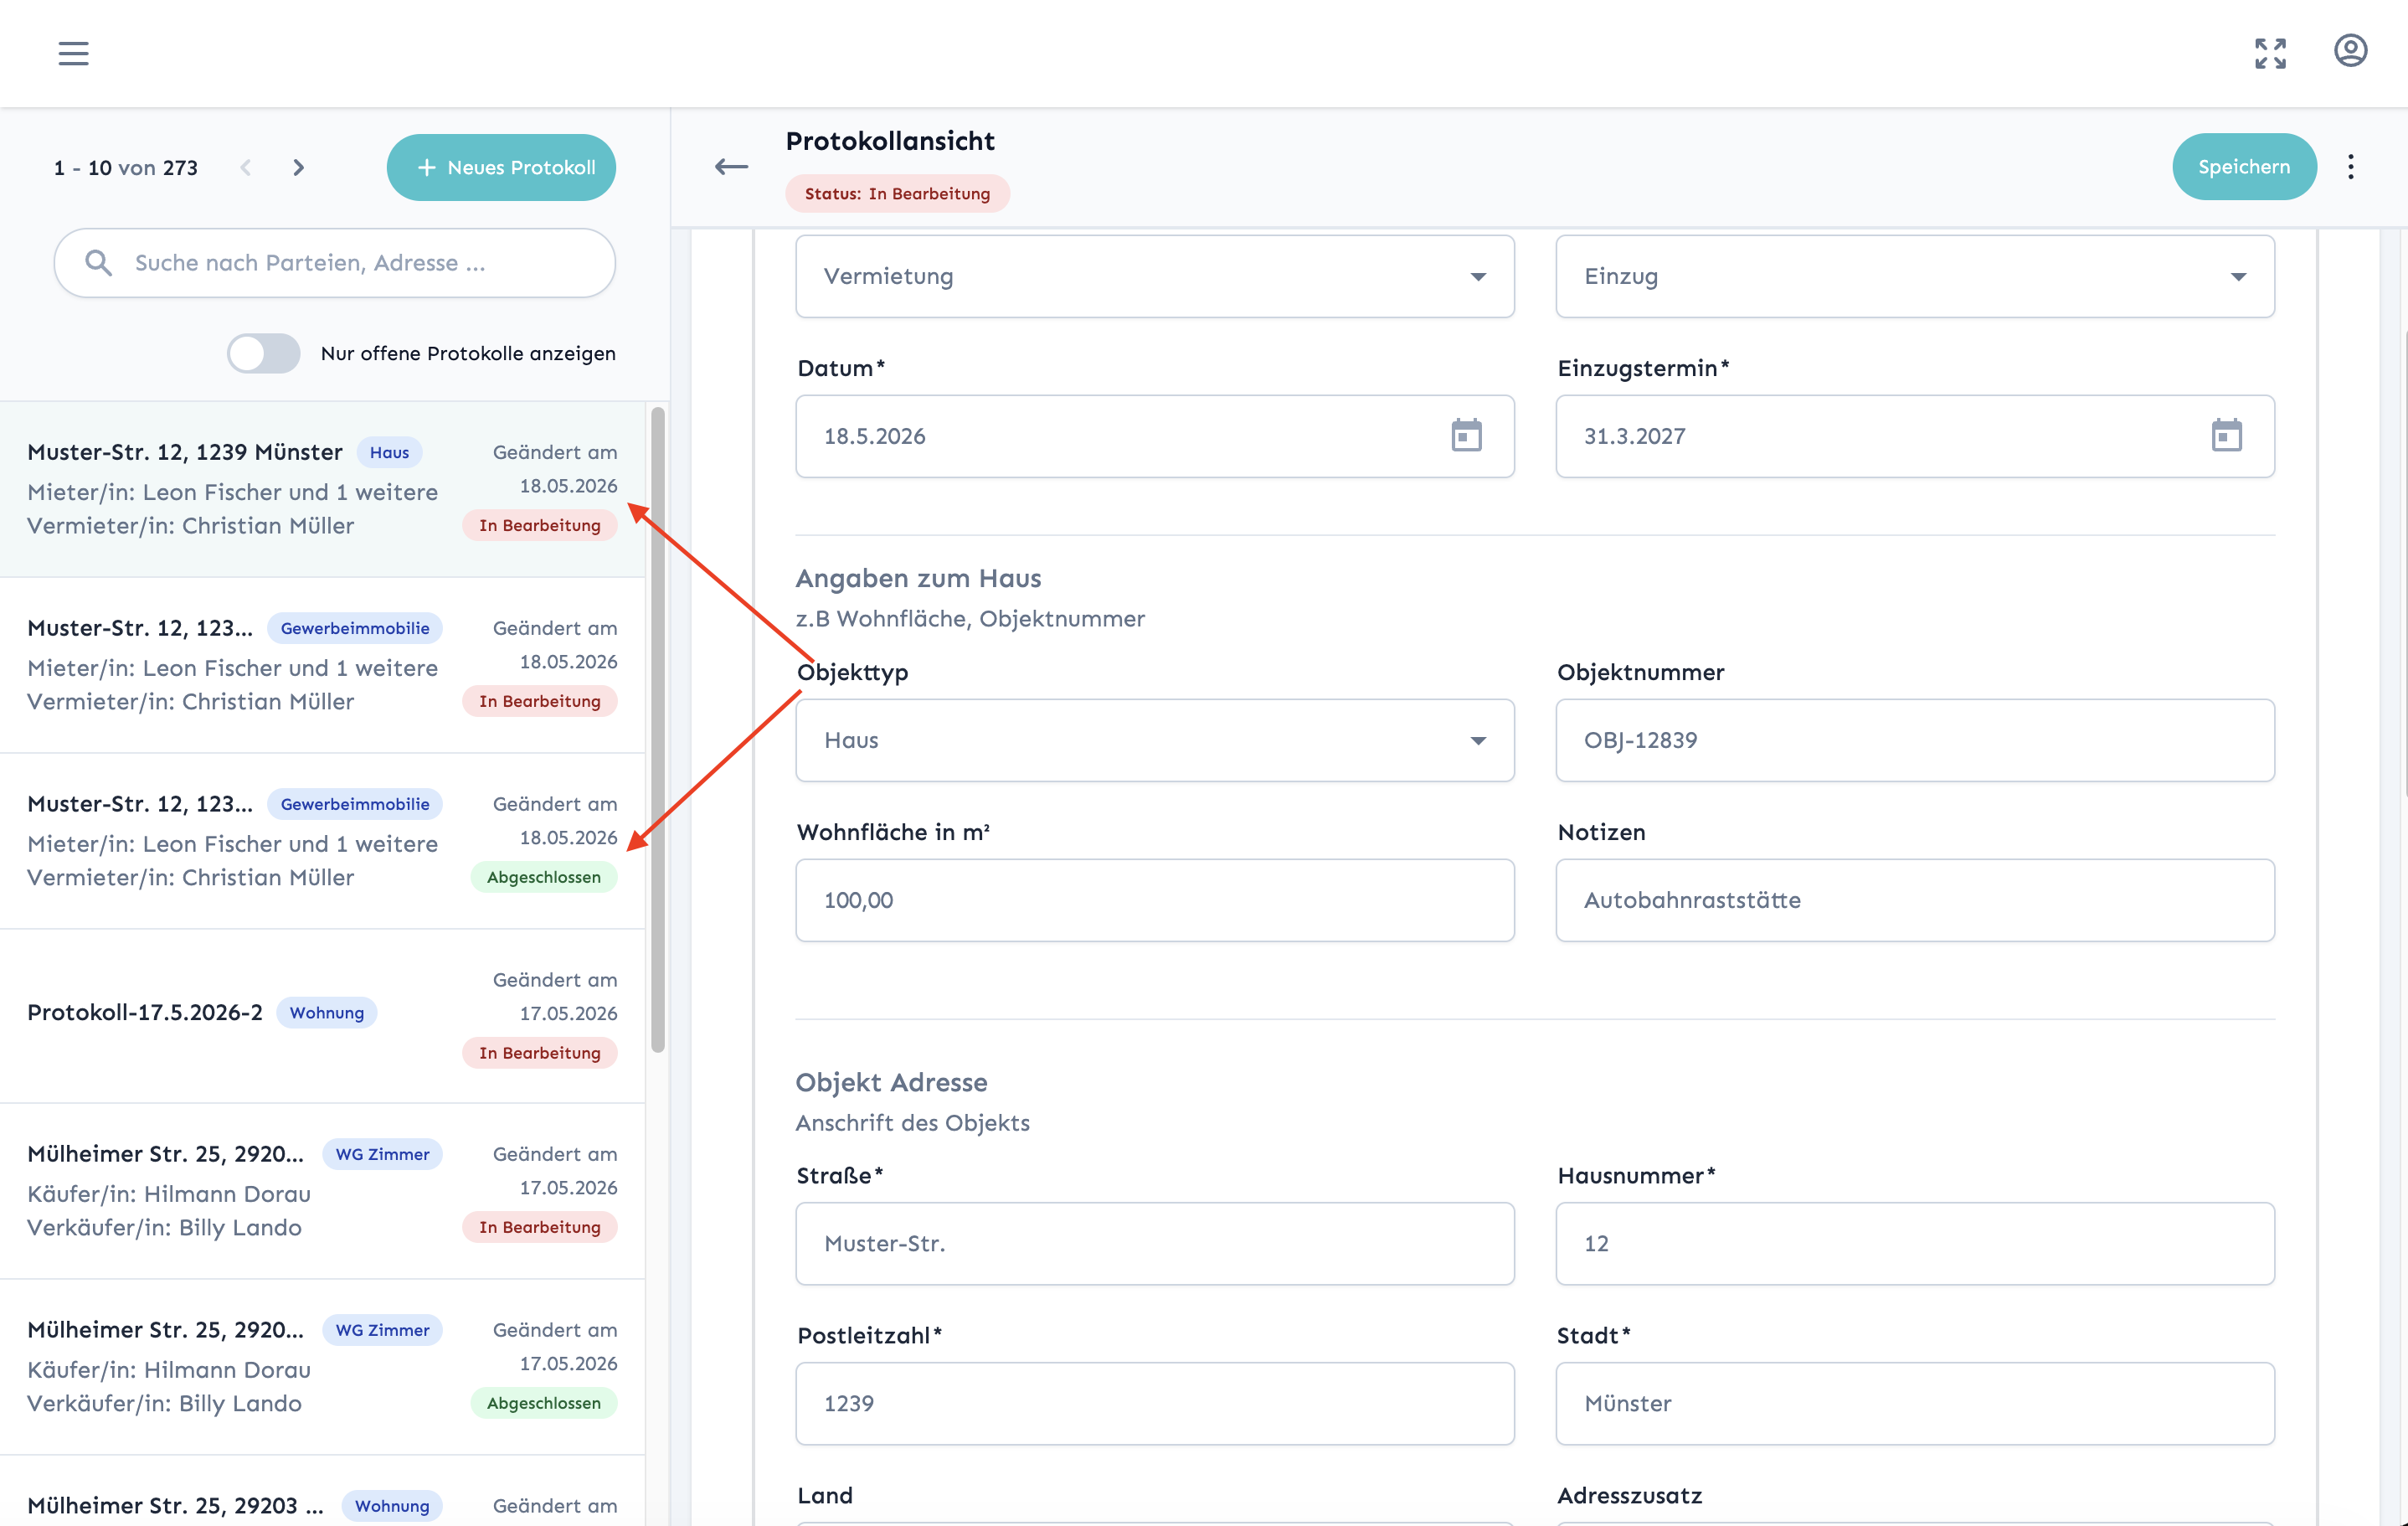Image resolution: width=2408 pixels, height=1526 pixels.
Task: Open the Protokoll-17.5.2026-2 entry
Action: tap(322, 1016)
